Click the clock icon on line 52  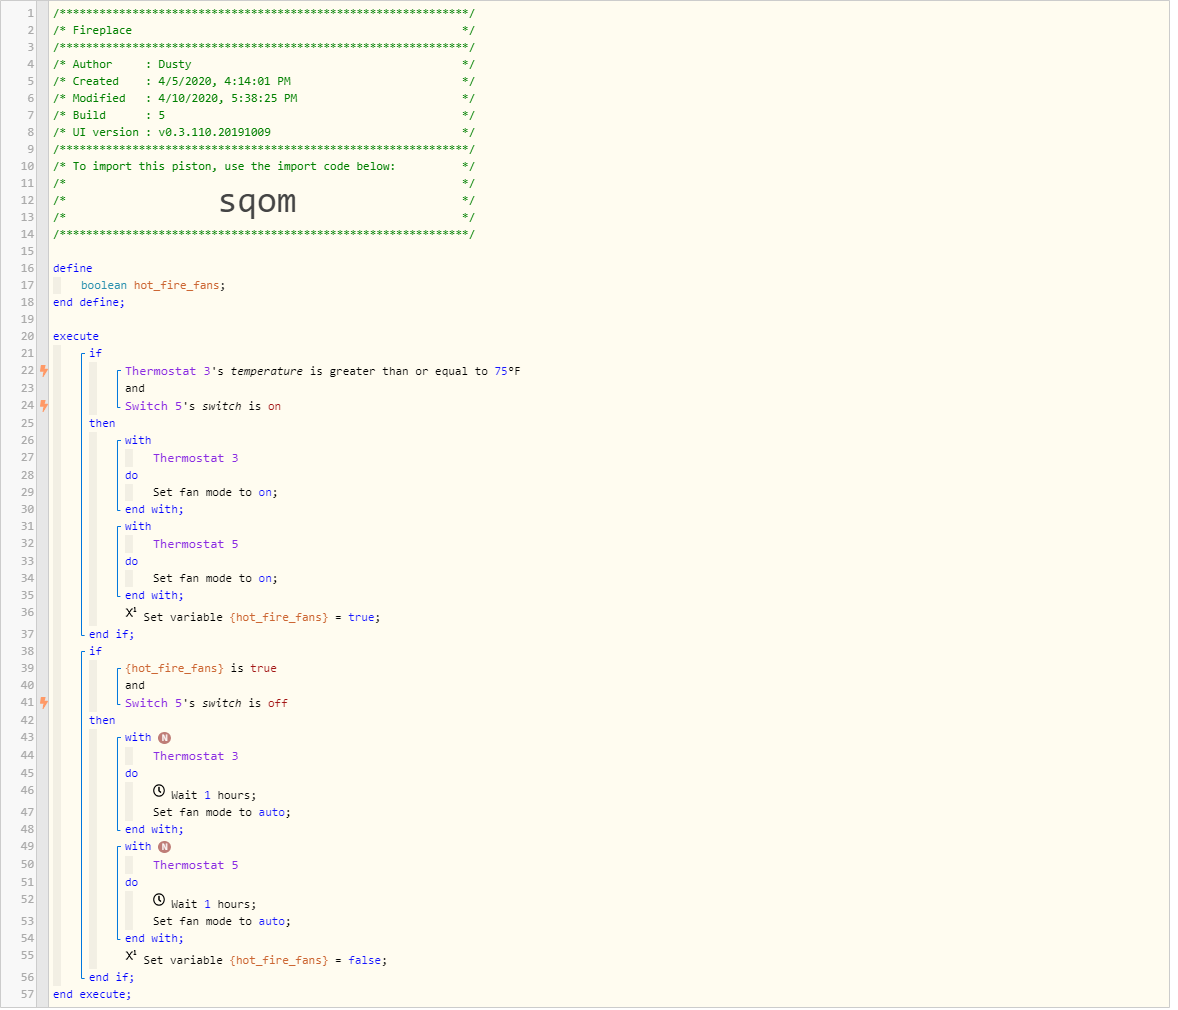pos(159,900)
